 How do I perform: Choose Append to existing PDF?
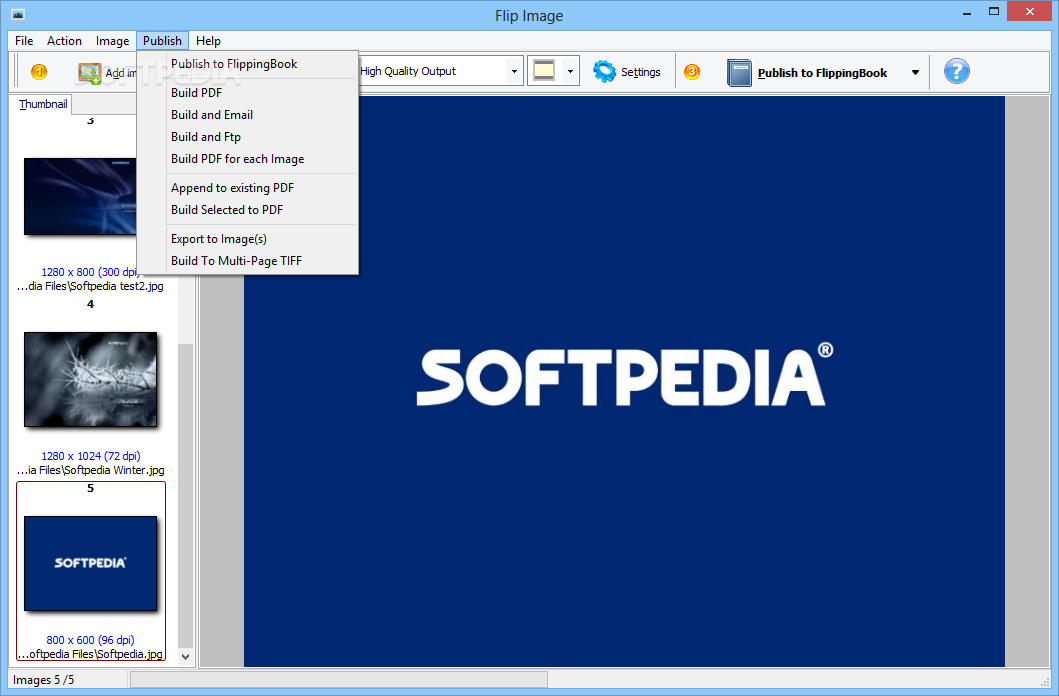pyautogui.click(x=247, y=188)
